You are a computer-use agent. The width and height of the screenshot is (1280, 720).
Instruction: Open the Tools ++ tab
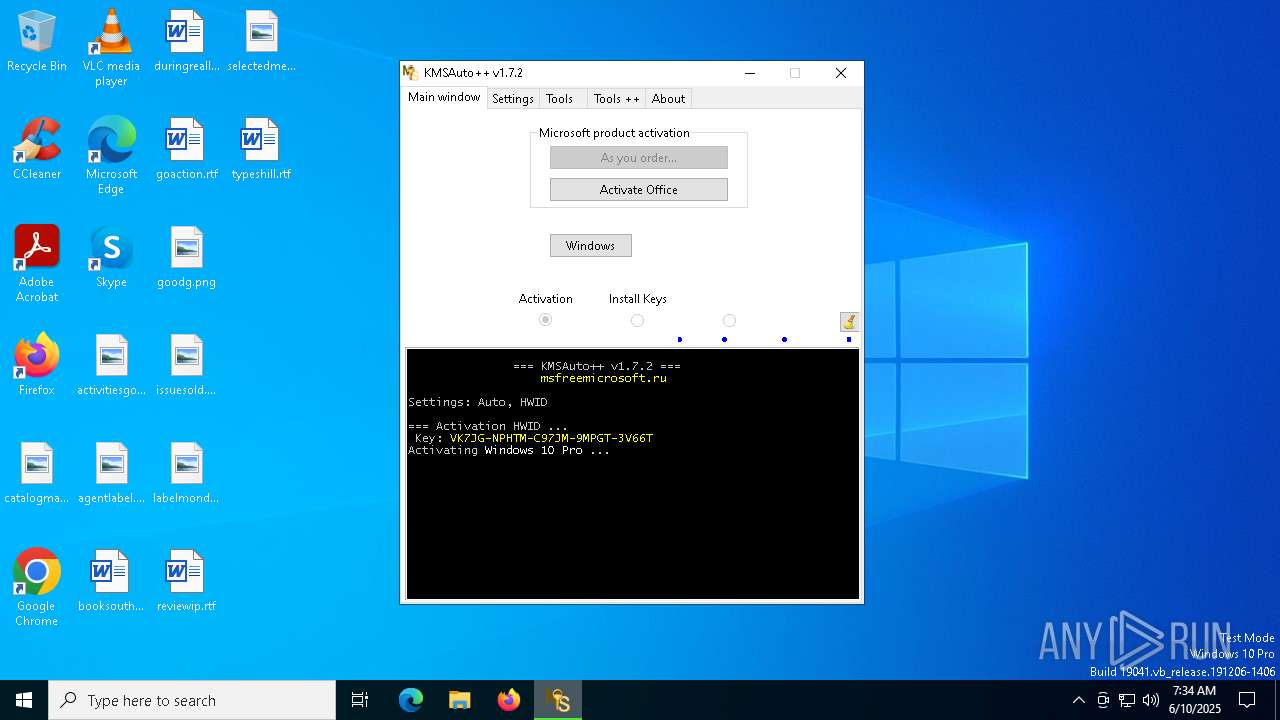616,99
